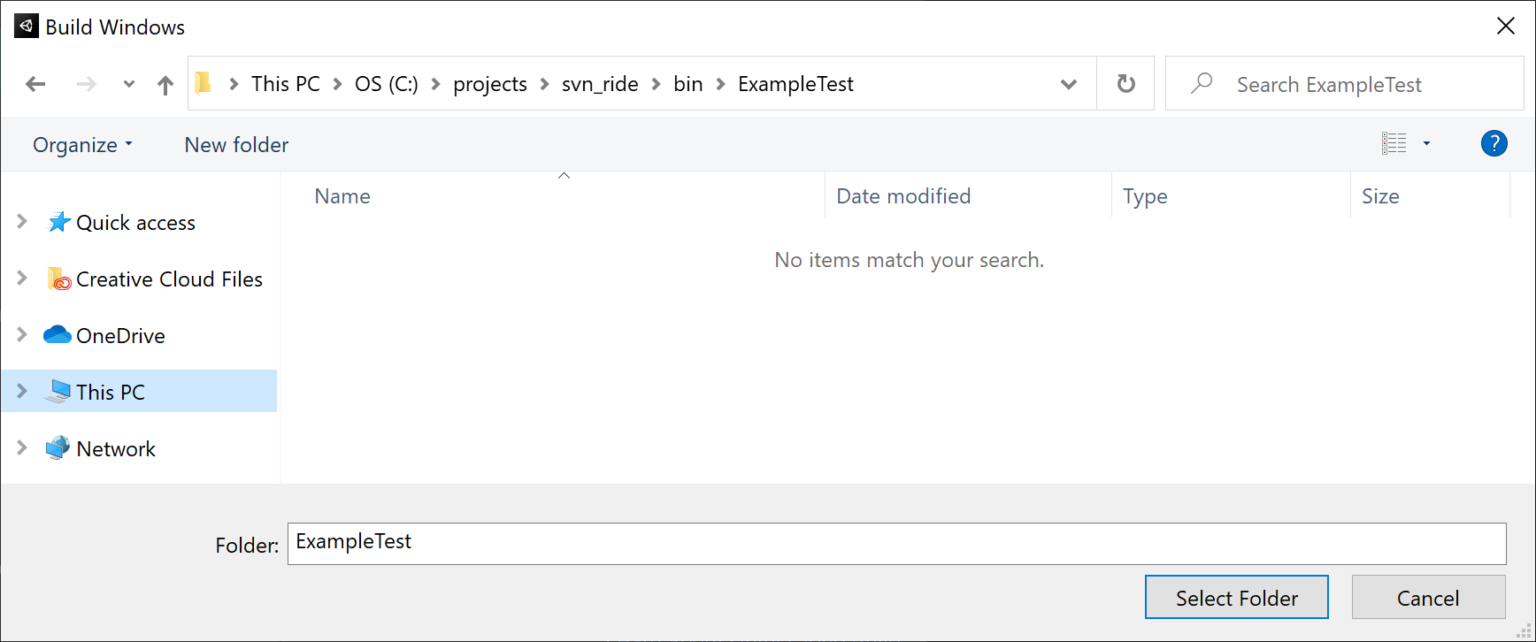Image resolution: width=1536 pixels, height=642 pixels.
Task: Expand the This PC tree item
Action: point(22,391)
